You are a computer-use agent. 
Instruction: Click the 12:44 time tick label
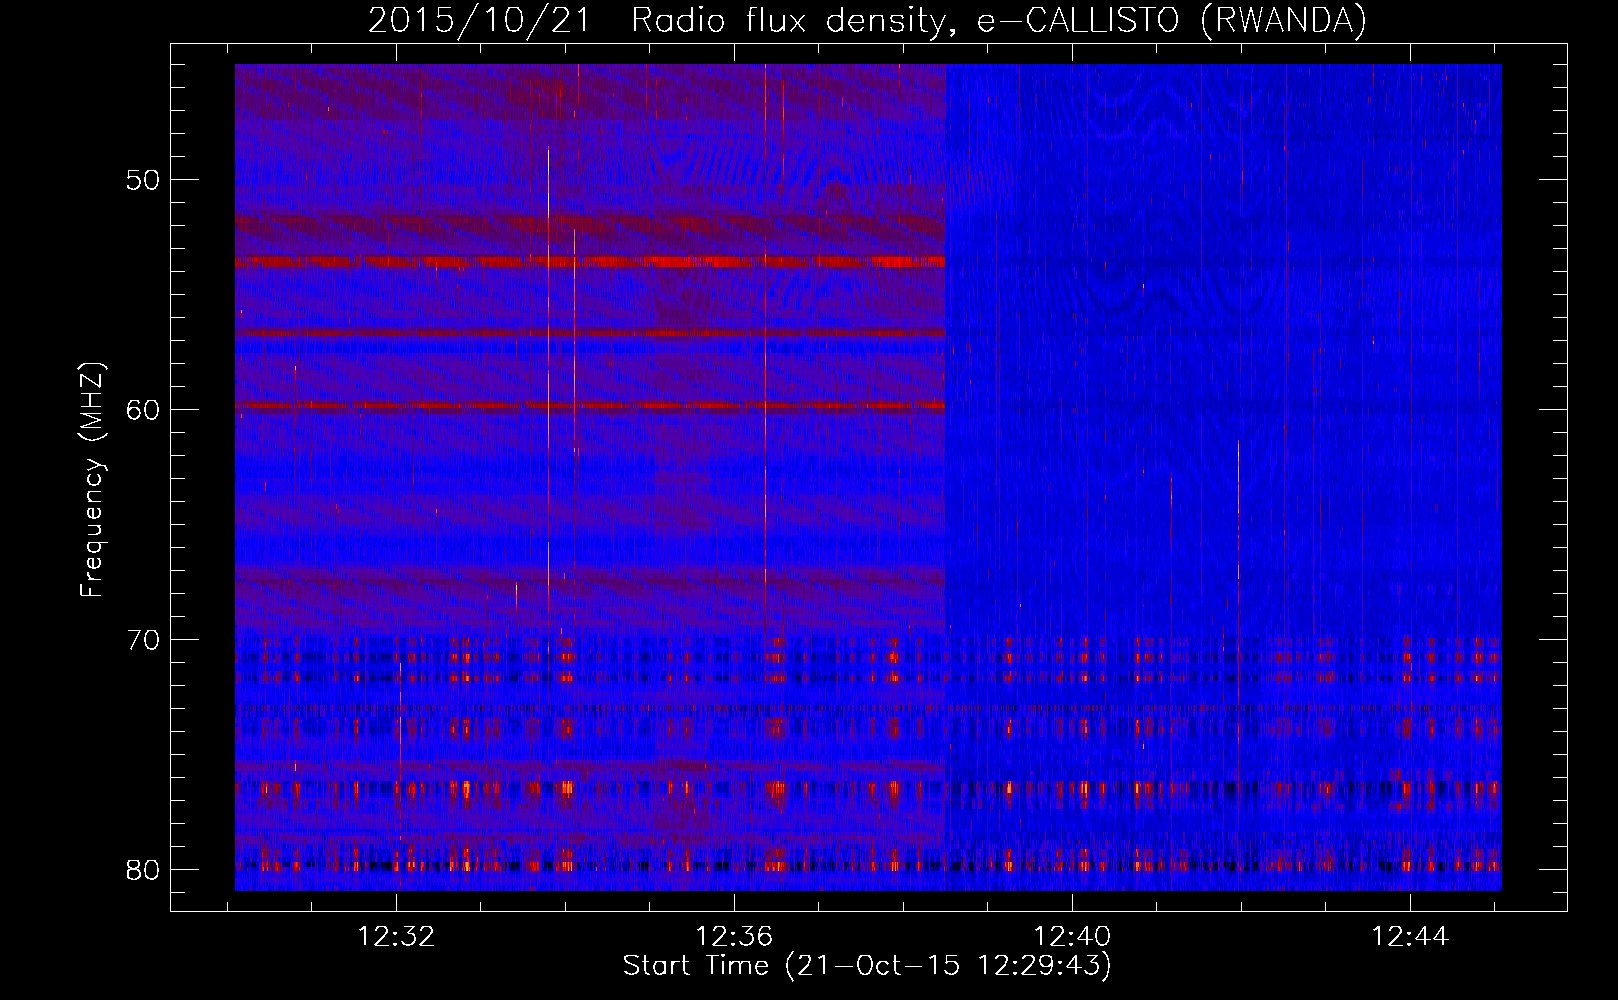tap(1410, 937)
